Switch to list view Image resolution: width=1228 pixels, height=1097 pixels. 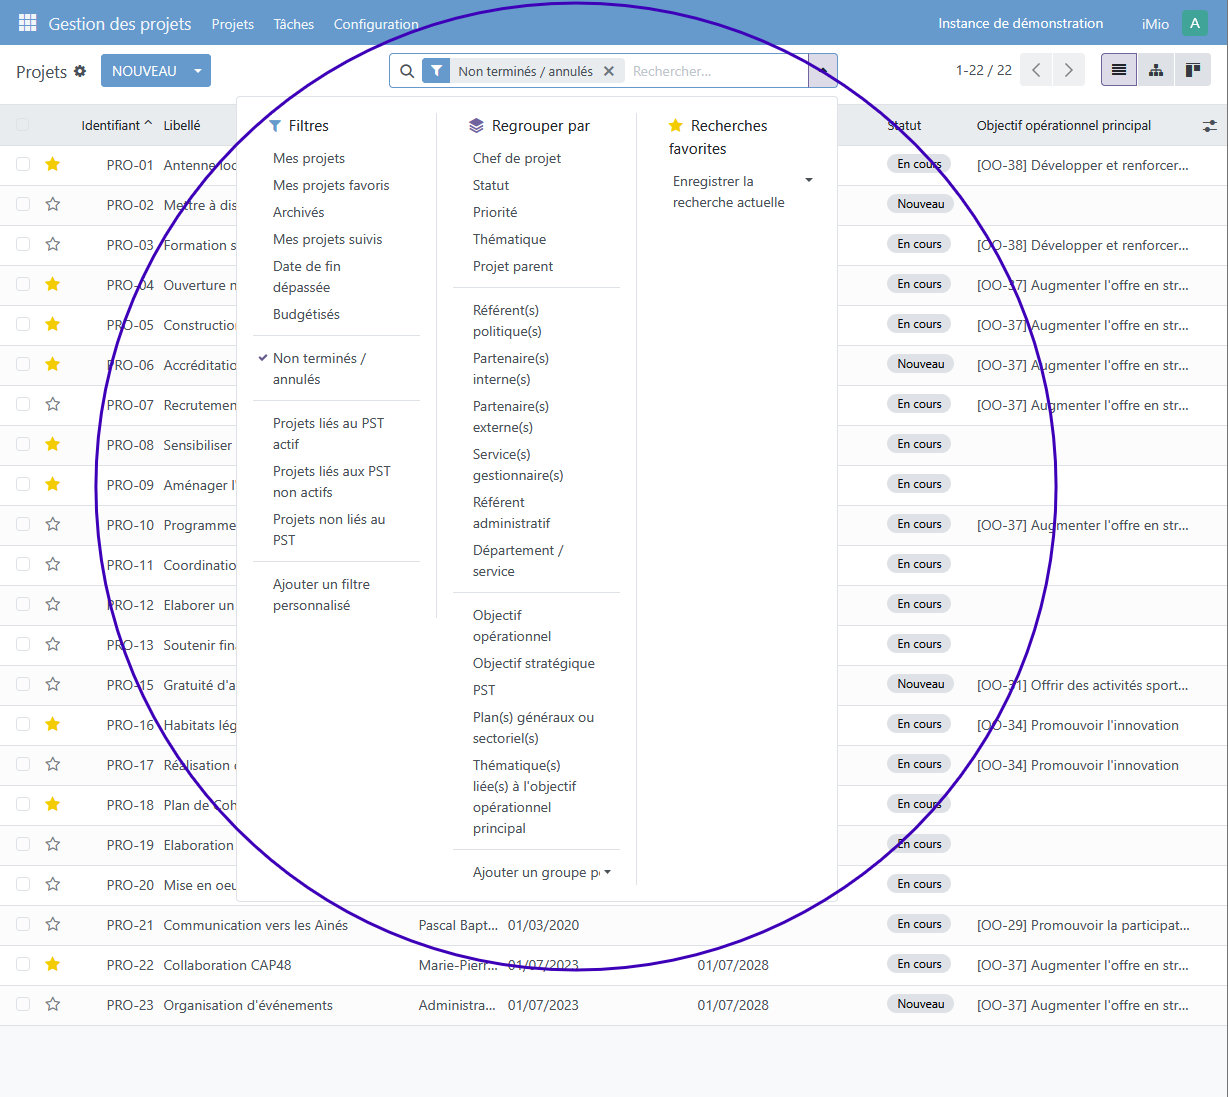pyautogui.click(x=1119, y=70)
